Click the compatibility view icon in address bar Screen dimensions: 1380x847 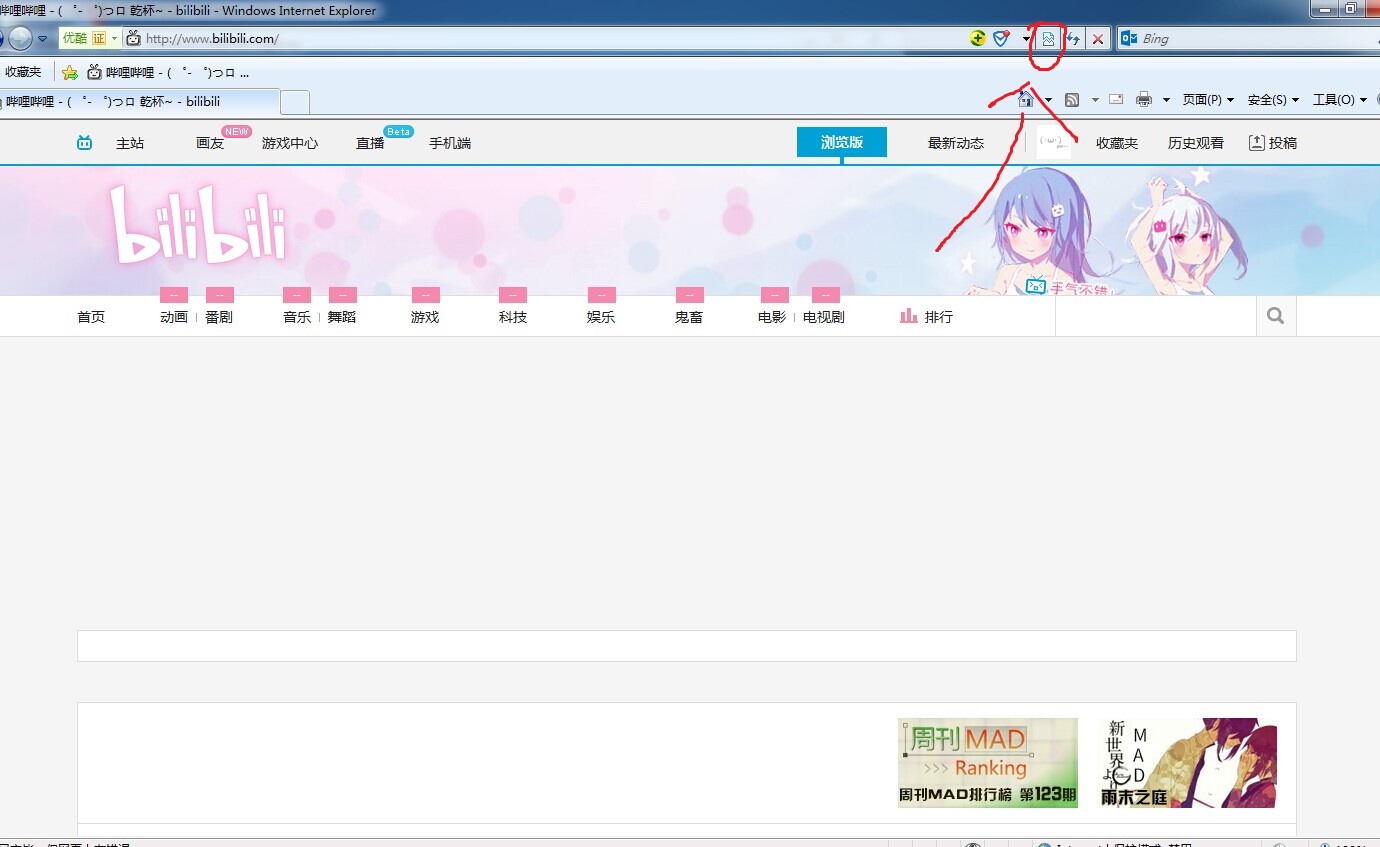(1048, 39)
